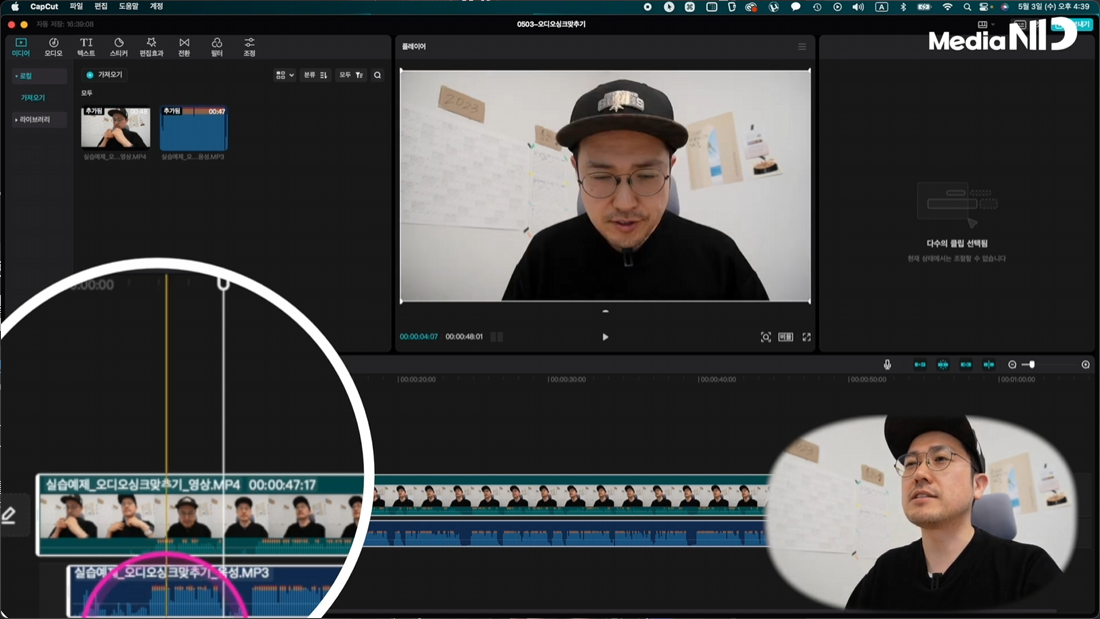The width and height of the screenshot is (1100, 619).
Task: Click the Siri icon in menu bar
Action: [1005, 6]
